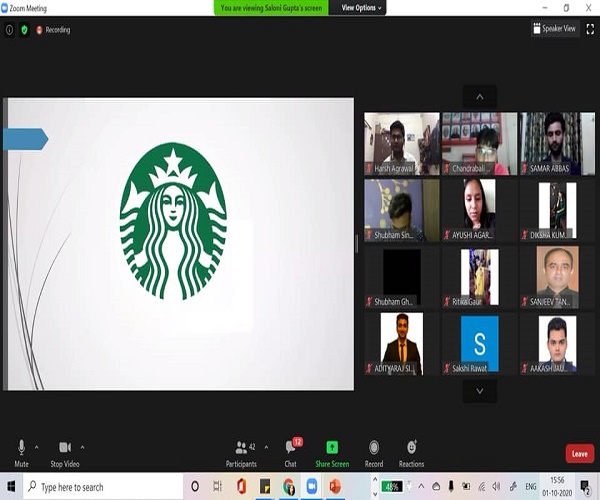
Task: Select Sakshi Rawat tile
Action: [x=479, y=344]
